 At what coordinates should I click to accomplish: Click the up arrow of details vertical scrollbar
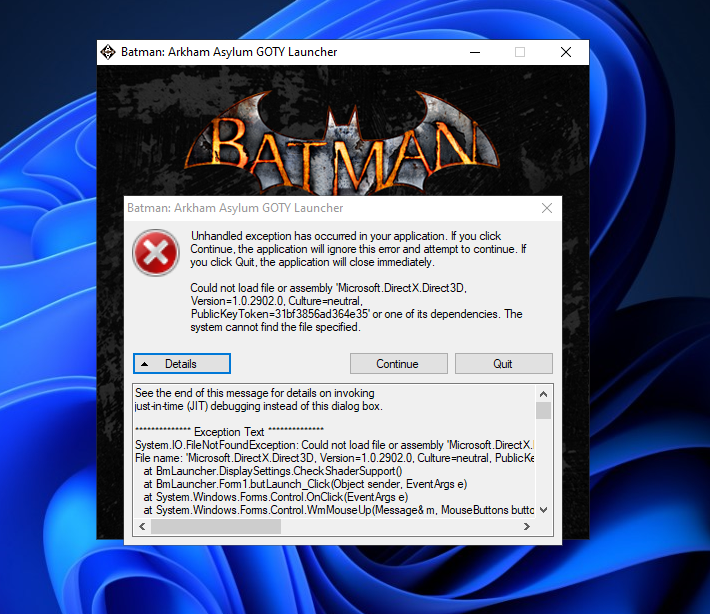pyautogui.click(x=544, y=394)
